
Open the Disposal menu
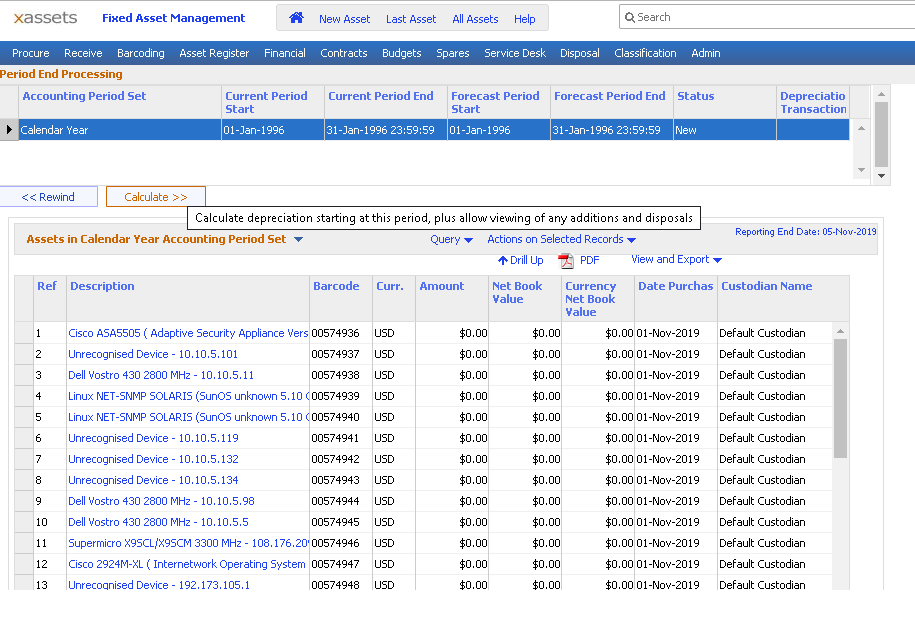pos(579,53)
